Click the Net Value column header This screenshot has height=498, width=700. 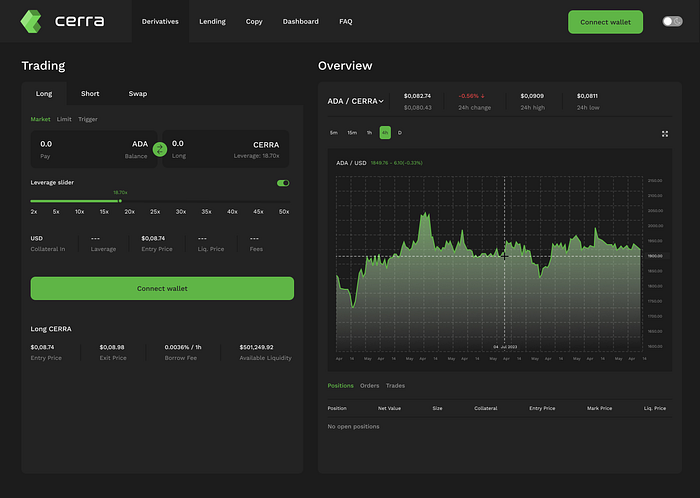(389, 408)
